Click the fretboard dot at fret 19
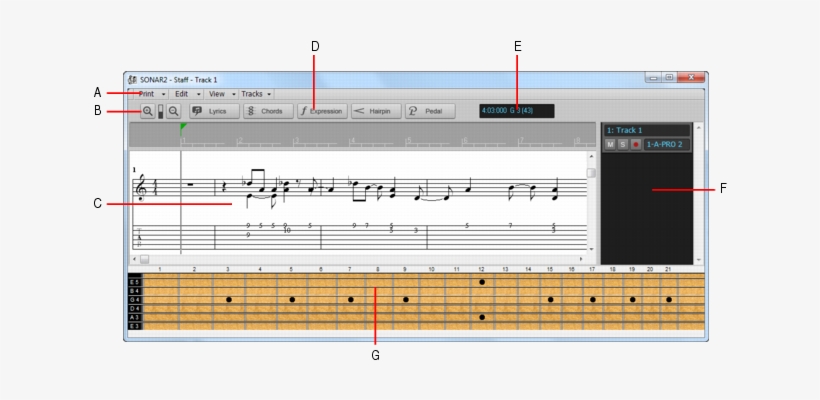The image size is (820, 400). pyautogui.click(x=633, y=300)
